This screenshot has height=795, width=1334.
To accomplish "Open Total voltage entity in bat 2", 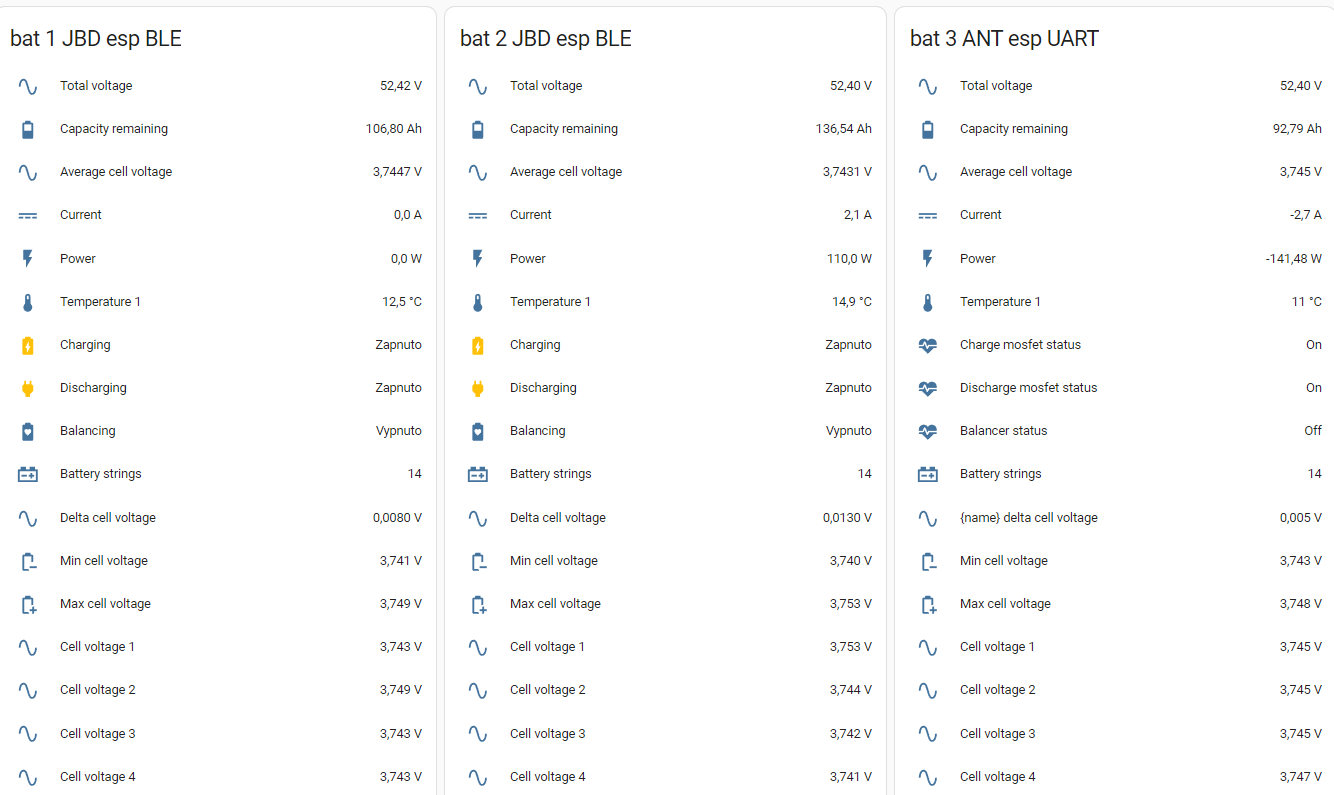I will click(546, 86).
